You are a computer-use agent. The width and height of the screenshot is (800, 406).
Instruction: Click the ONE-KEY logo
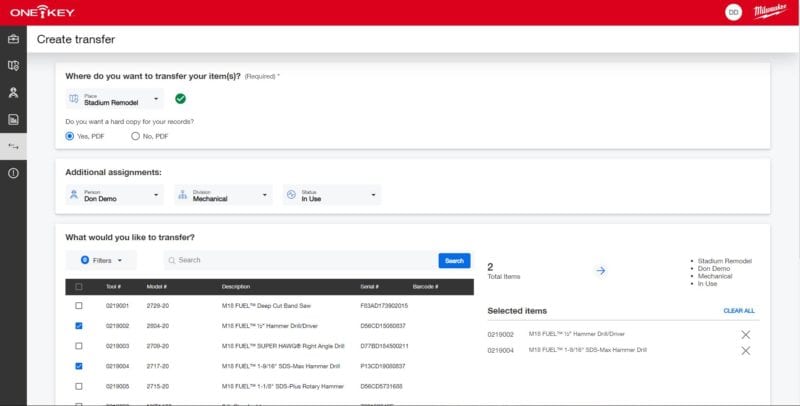click(42, 12)
